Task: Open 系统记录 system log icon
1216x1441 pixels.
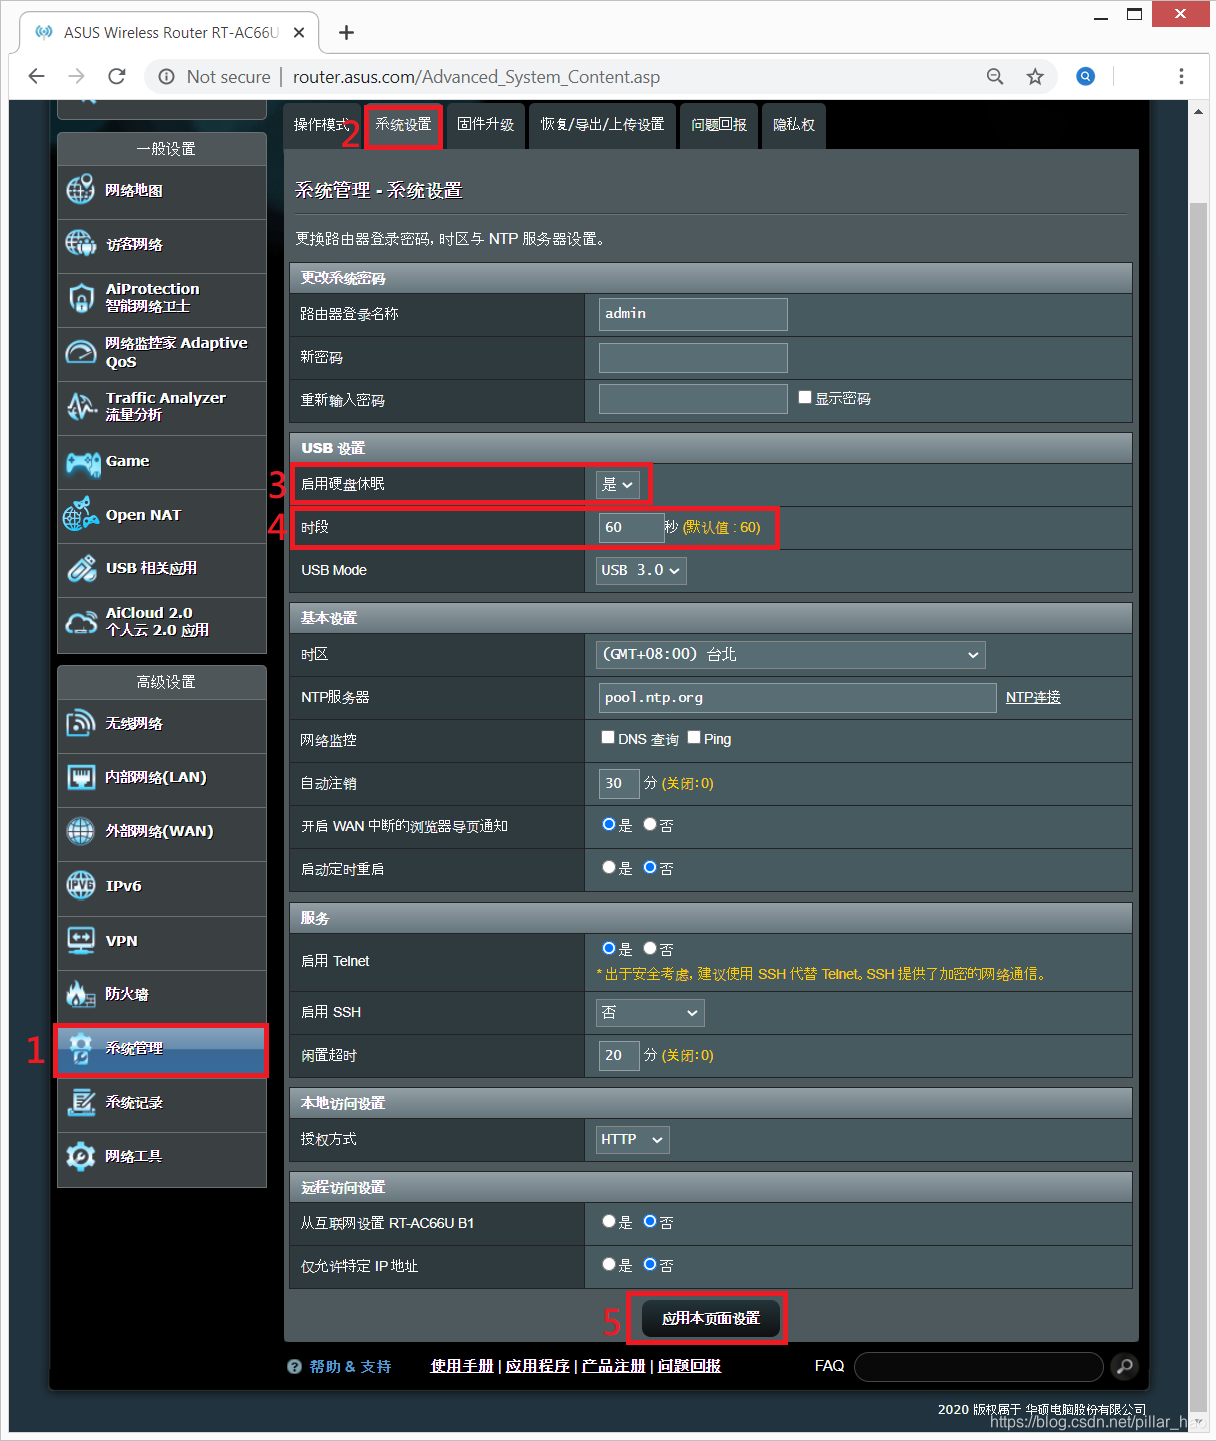Action: click(x=81, y=1102)
